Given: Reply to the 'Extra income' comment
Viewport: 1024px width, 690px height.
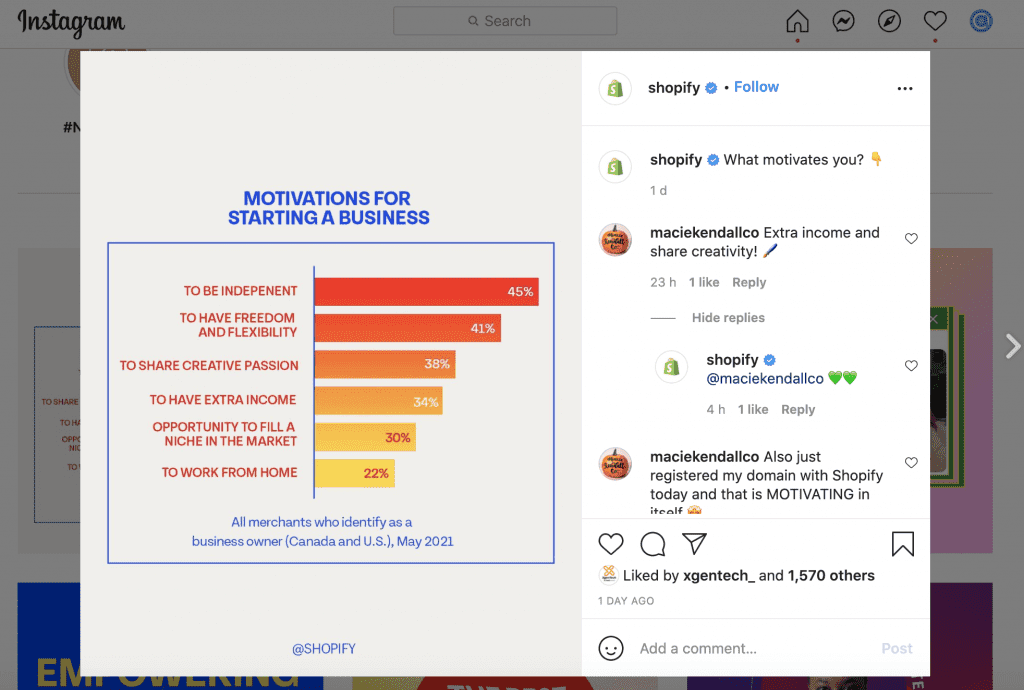Looking at the screenshot, I should pos(748,282).
